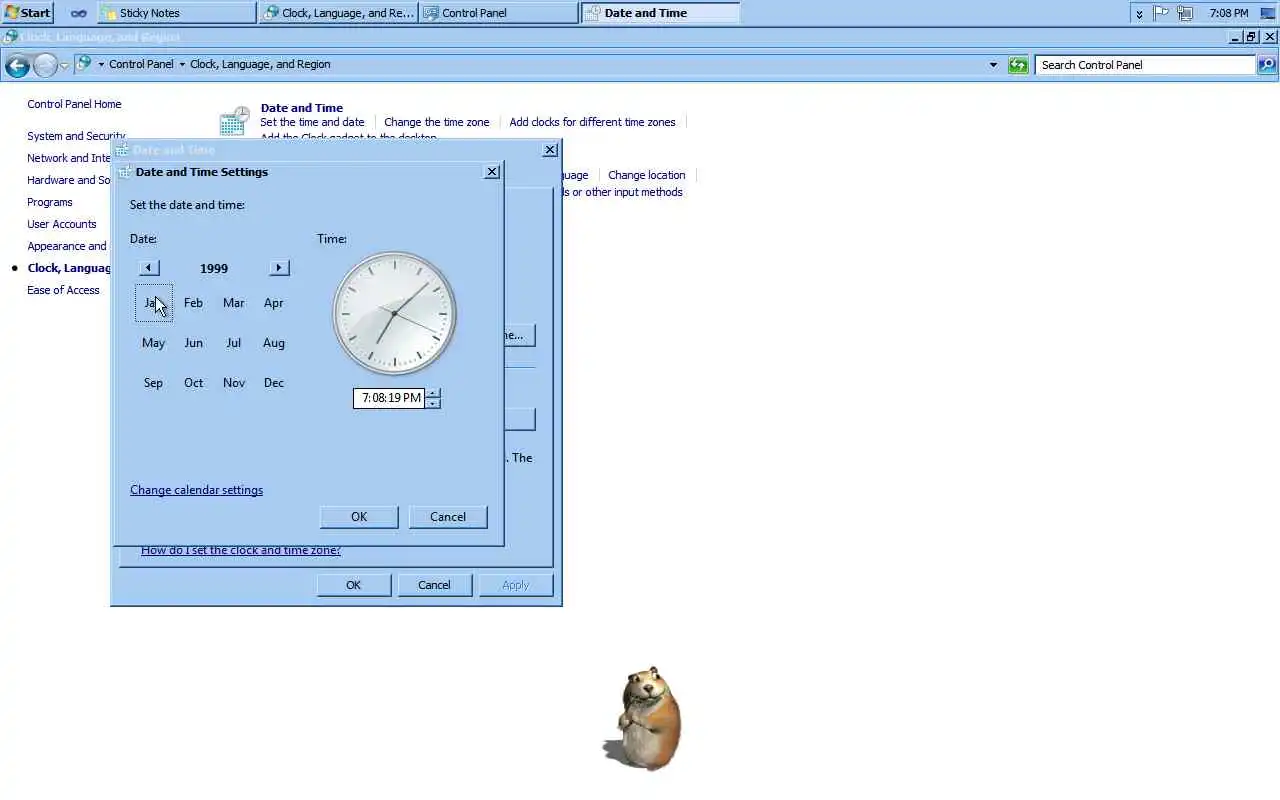Screen dimensions: 1280x800
Task: Open User Accounts category
Action: pyautogui.click(x=62, y=224)
